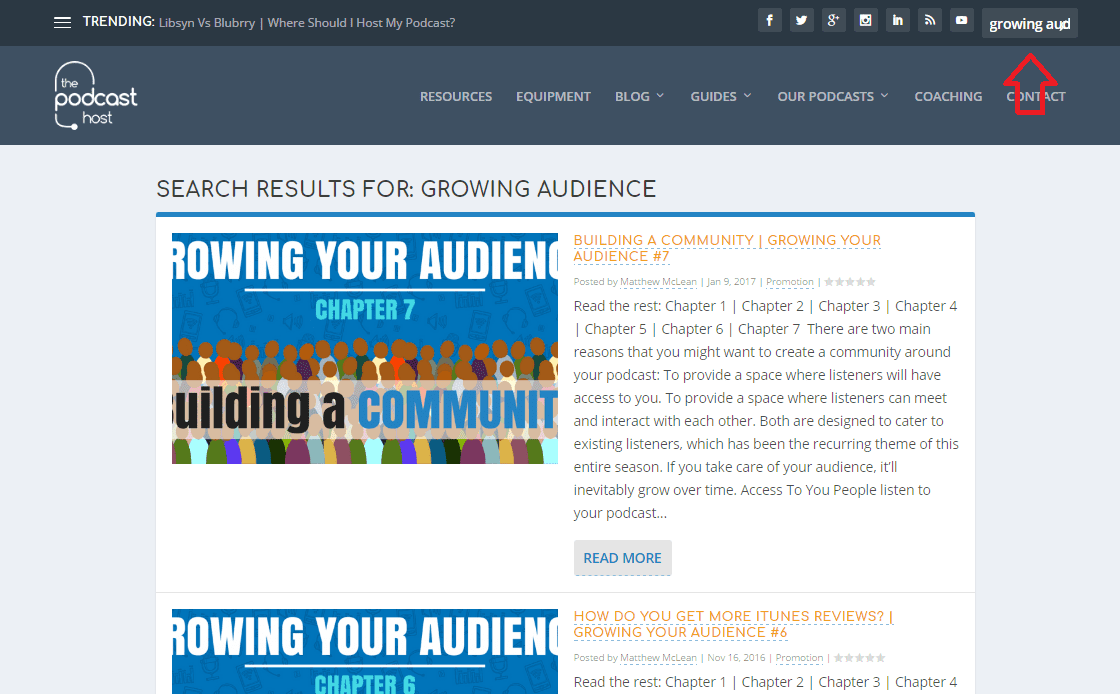Viewport: 1120px width, 694px height.
Task: Expand the BLOG dropdown menu
Action: 638,96
